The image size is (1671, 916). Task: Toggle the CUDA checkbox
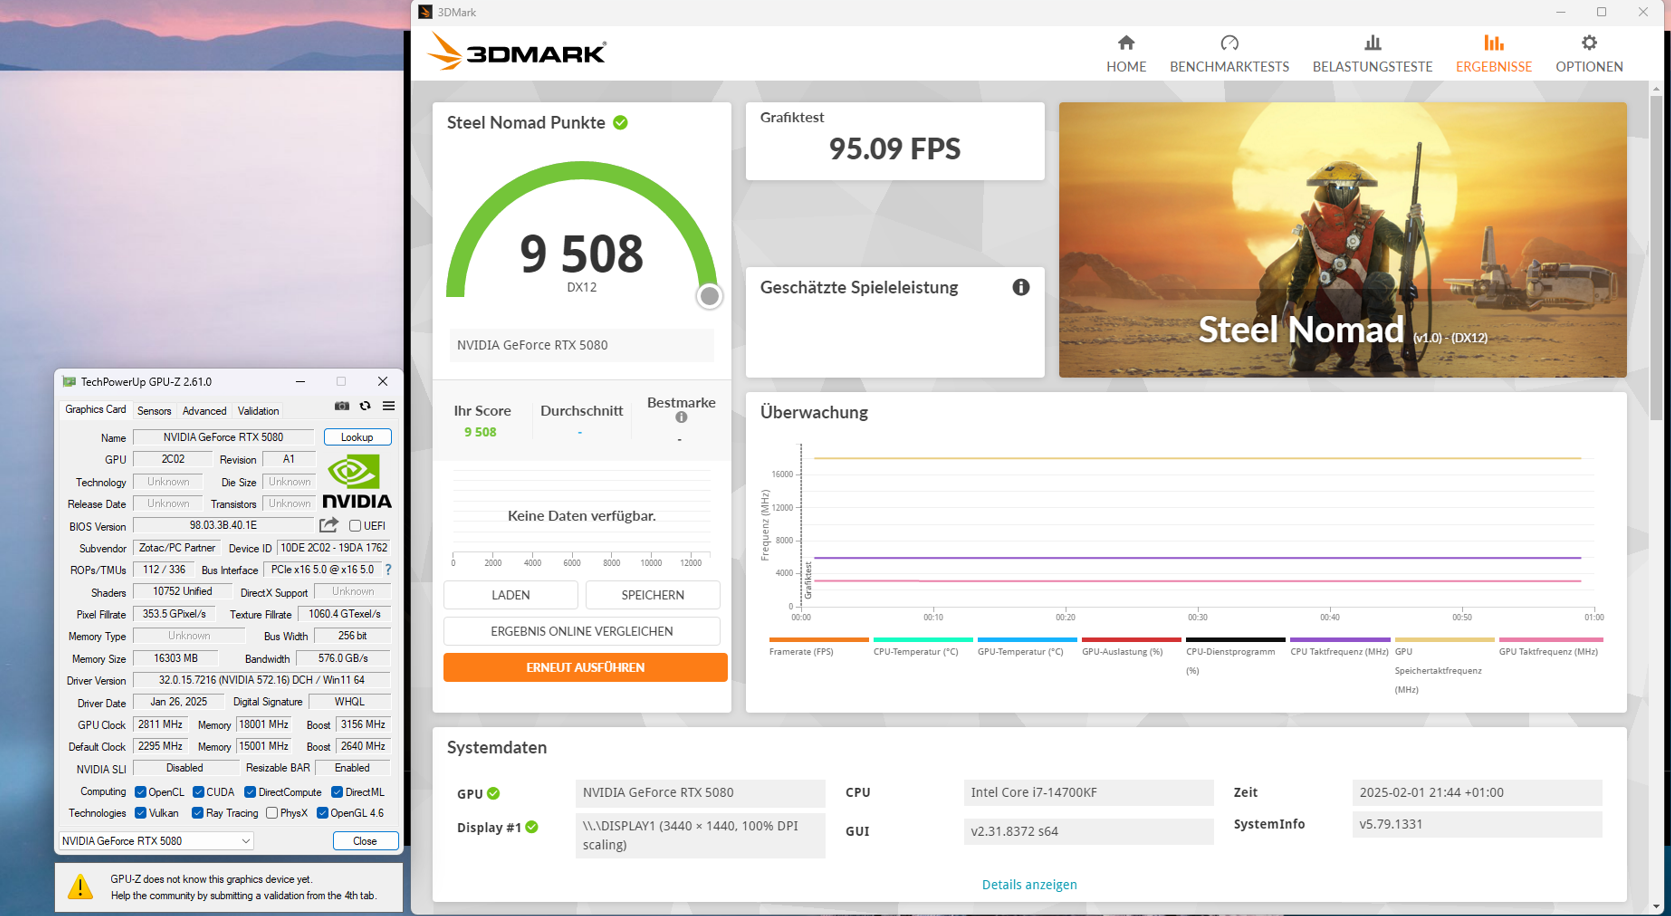[198, 792]
